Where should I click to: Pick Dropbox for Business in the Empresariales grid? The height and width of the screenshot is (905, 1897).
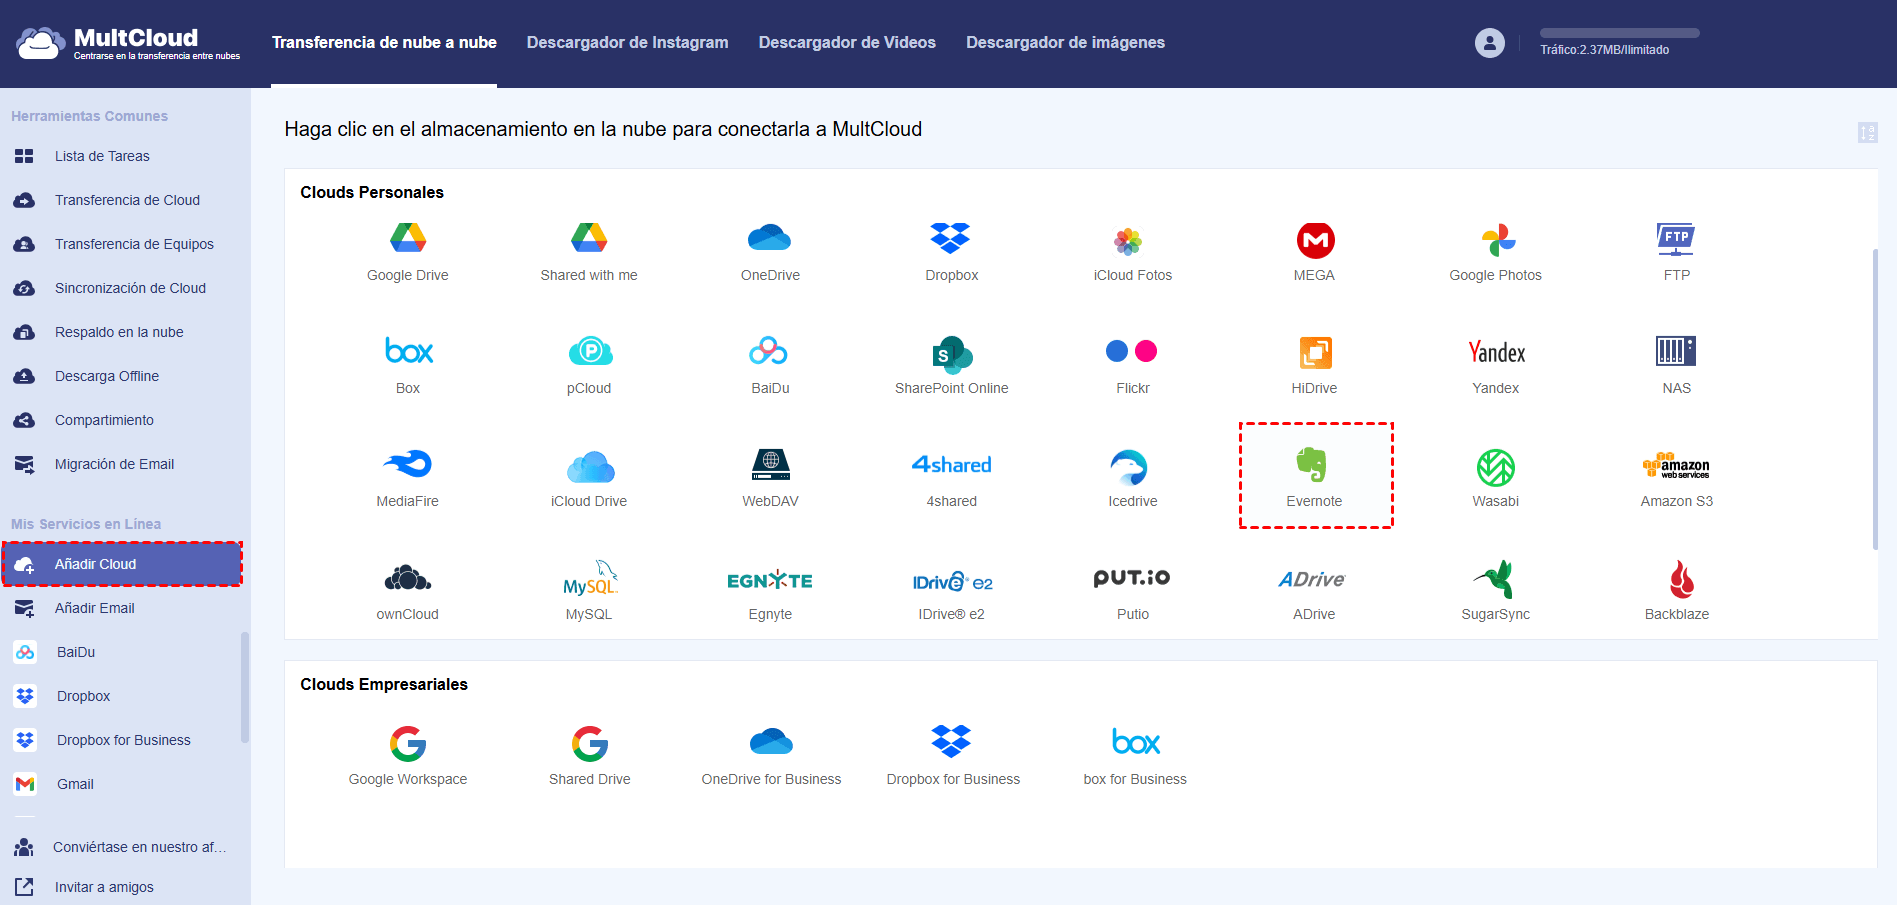point(951,741)
